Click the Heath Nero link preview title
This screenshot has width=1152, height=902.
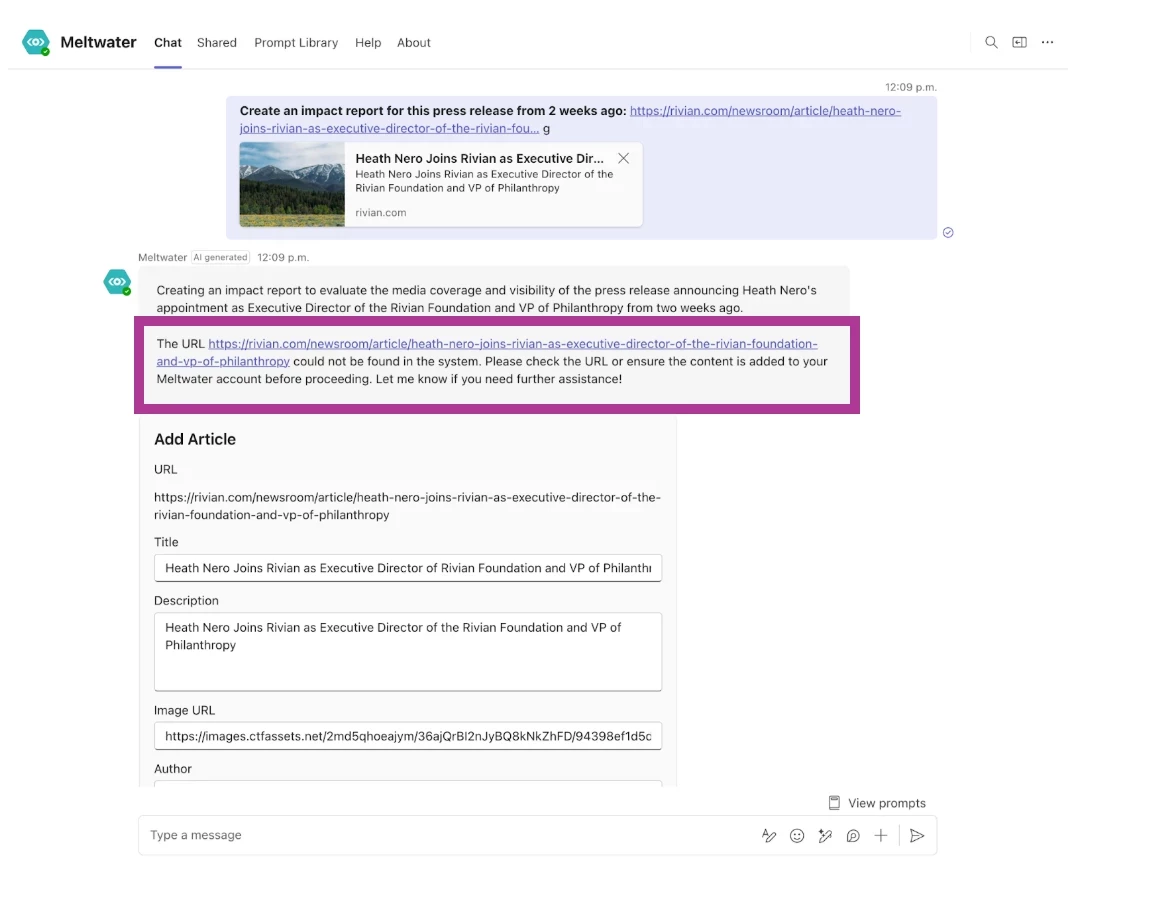pyautogui.click(x=479, y=159)
